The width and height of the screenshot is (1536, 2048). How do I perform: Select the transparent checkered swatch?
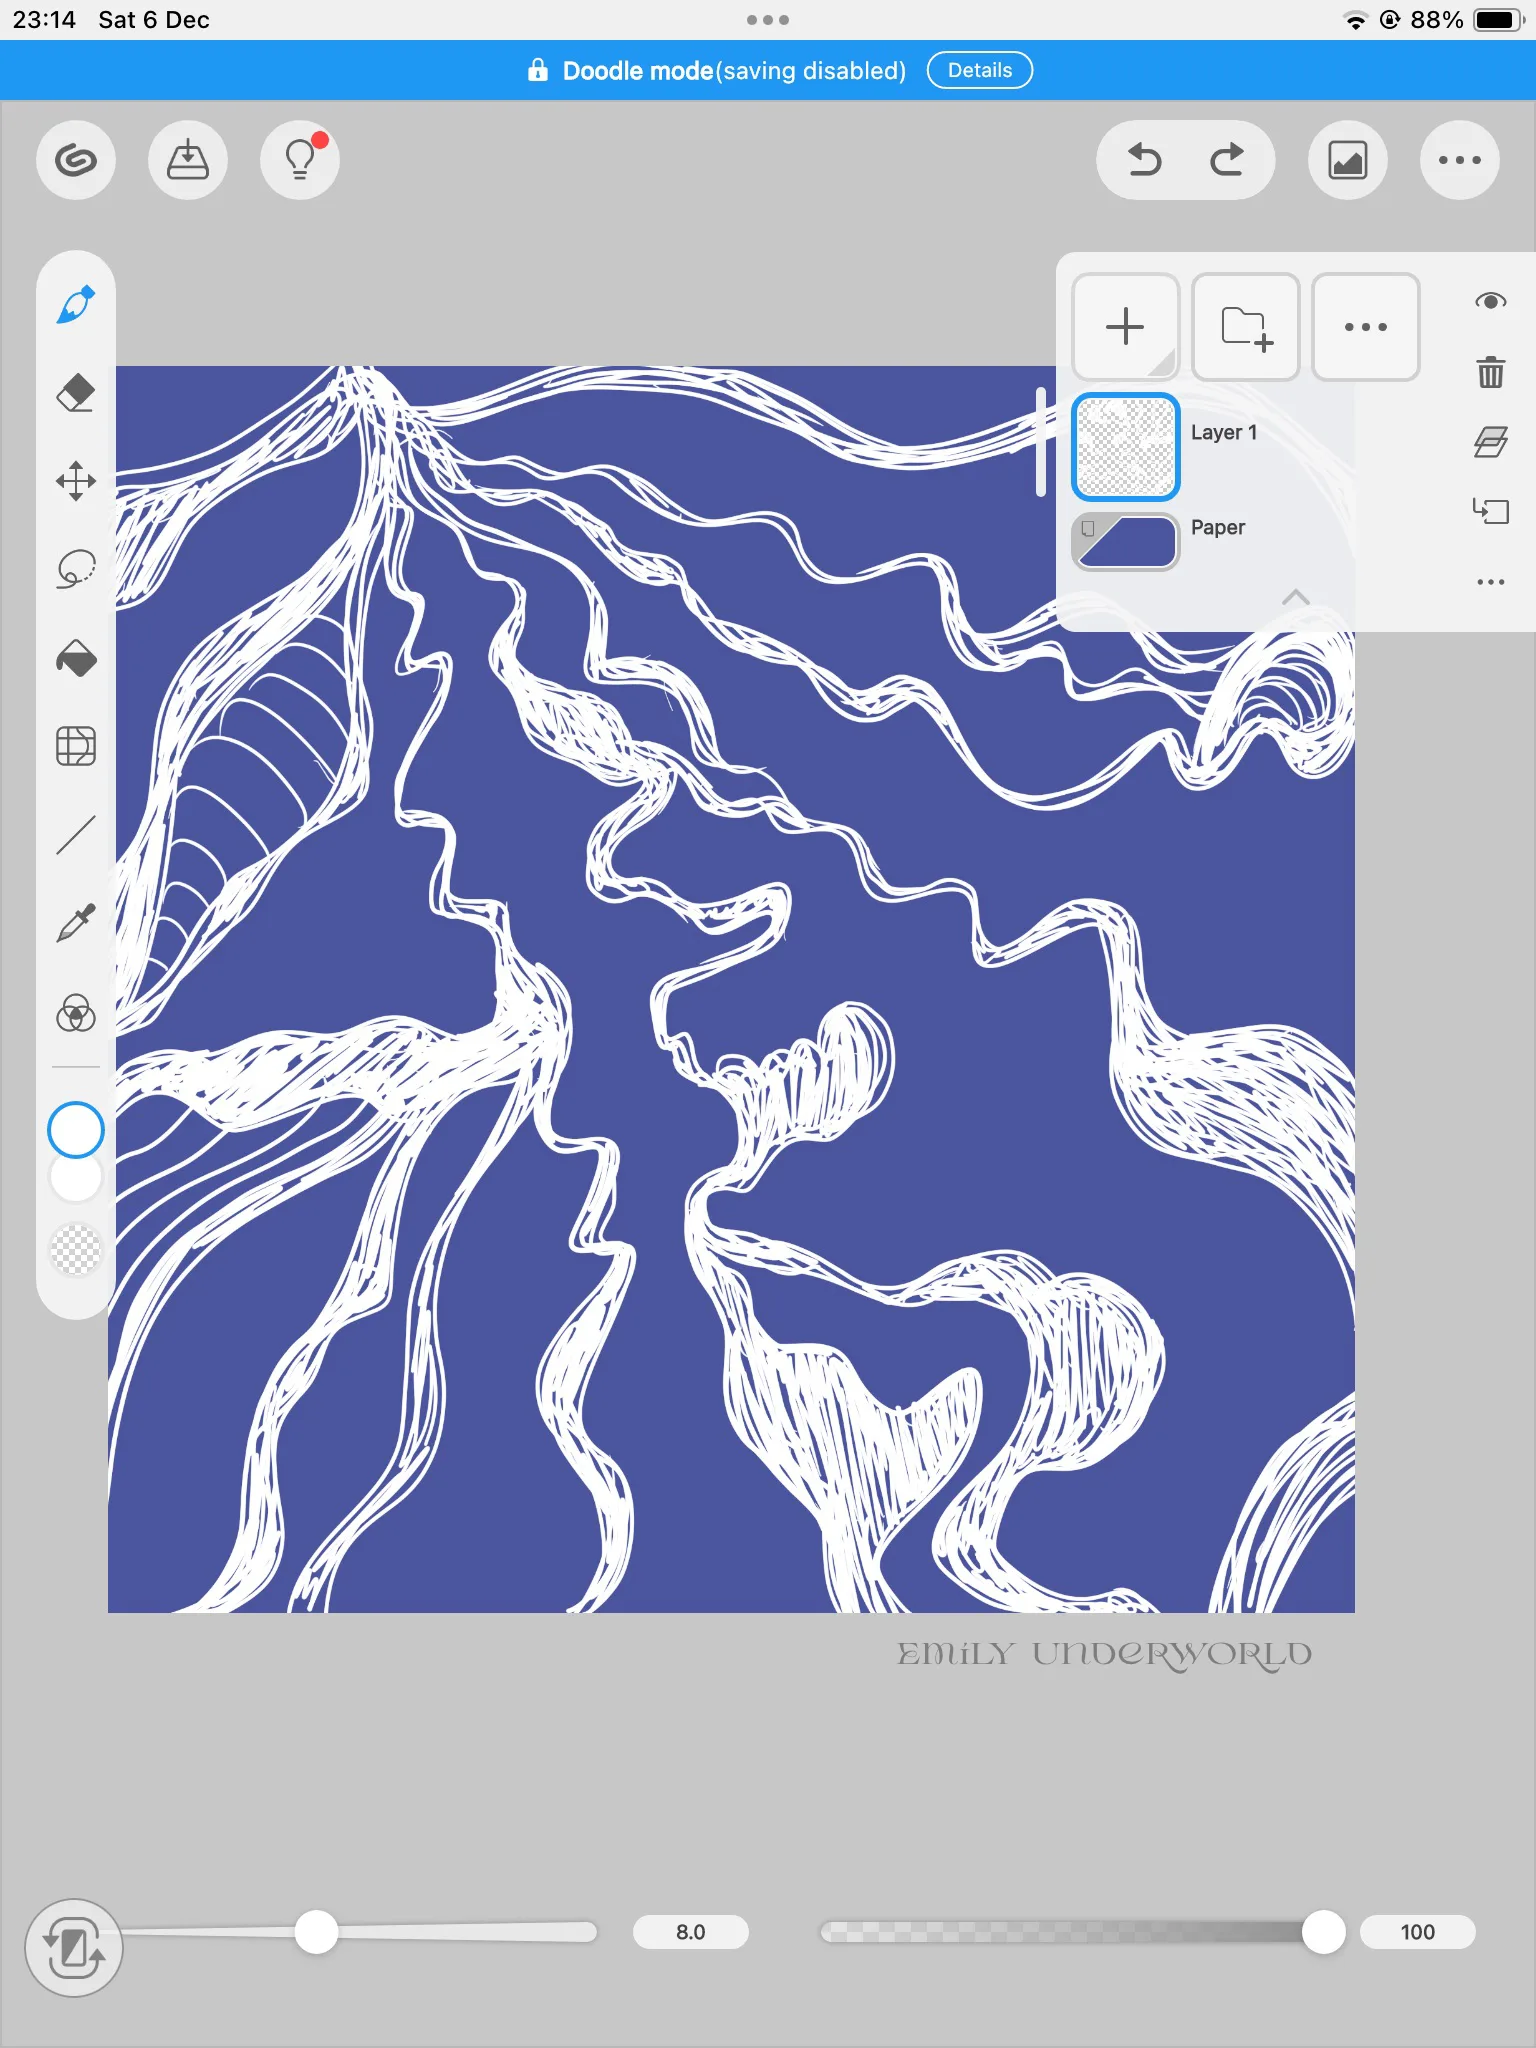click(76, 1250)
